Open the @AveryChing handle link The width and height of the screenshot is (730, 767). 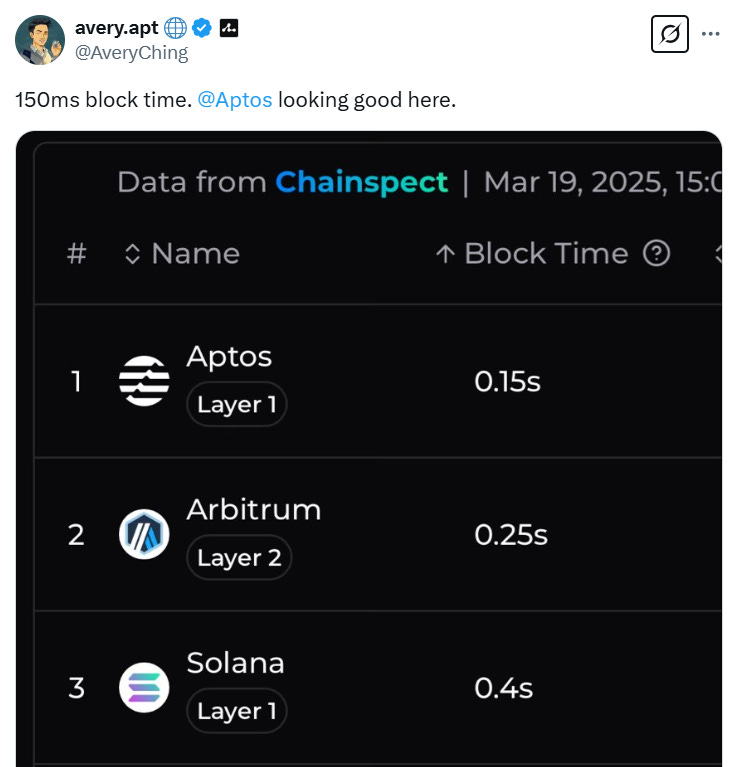pyautogui.click(x=131, y=53)
